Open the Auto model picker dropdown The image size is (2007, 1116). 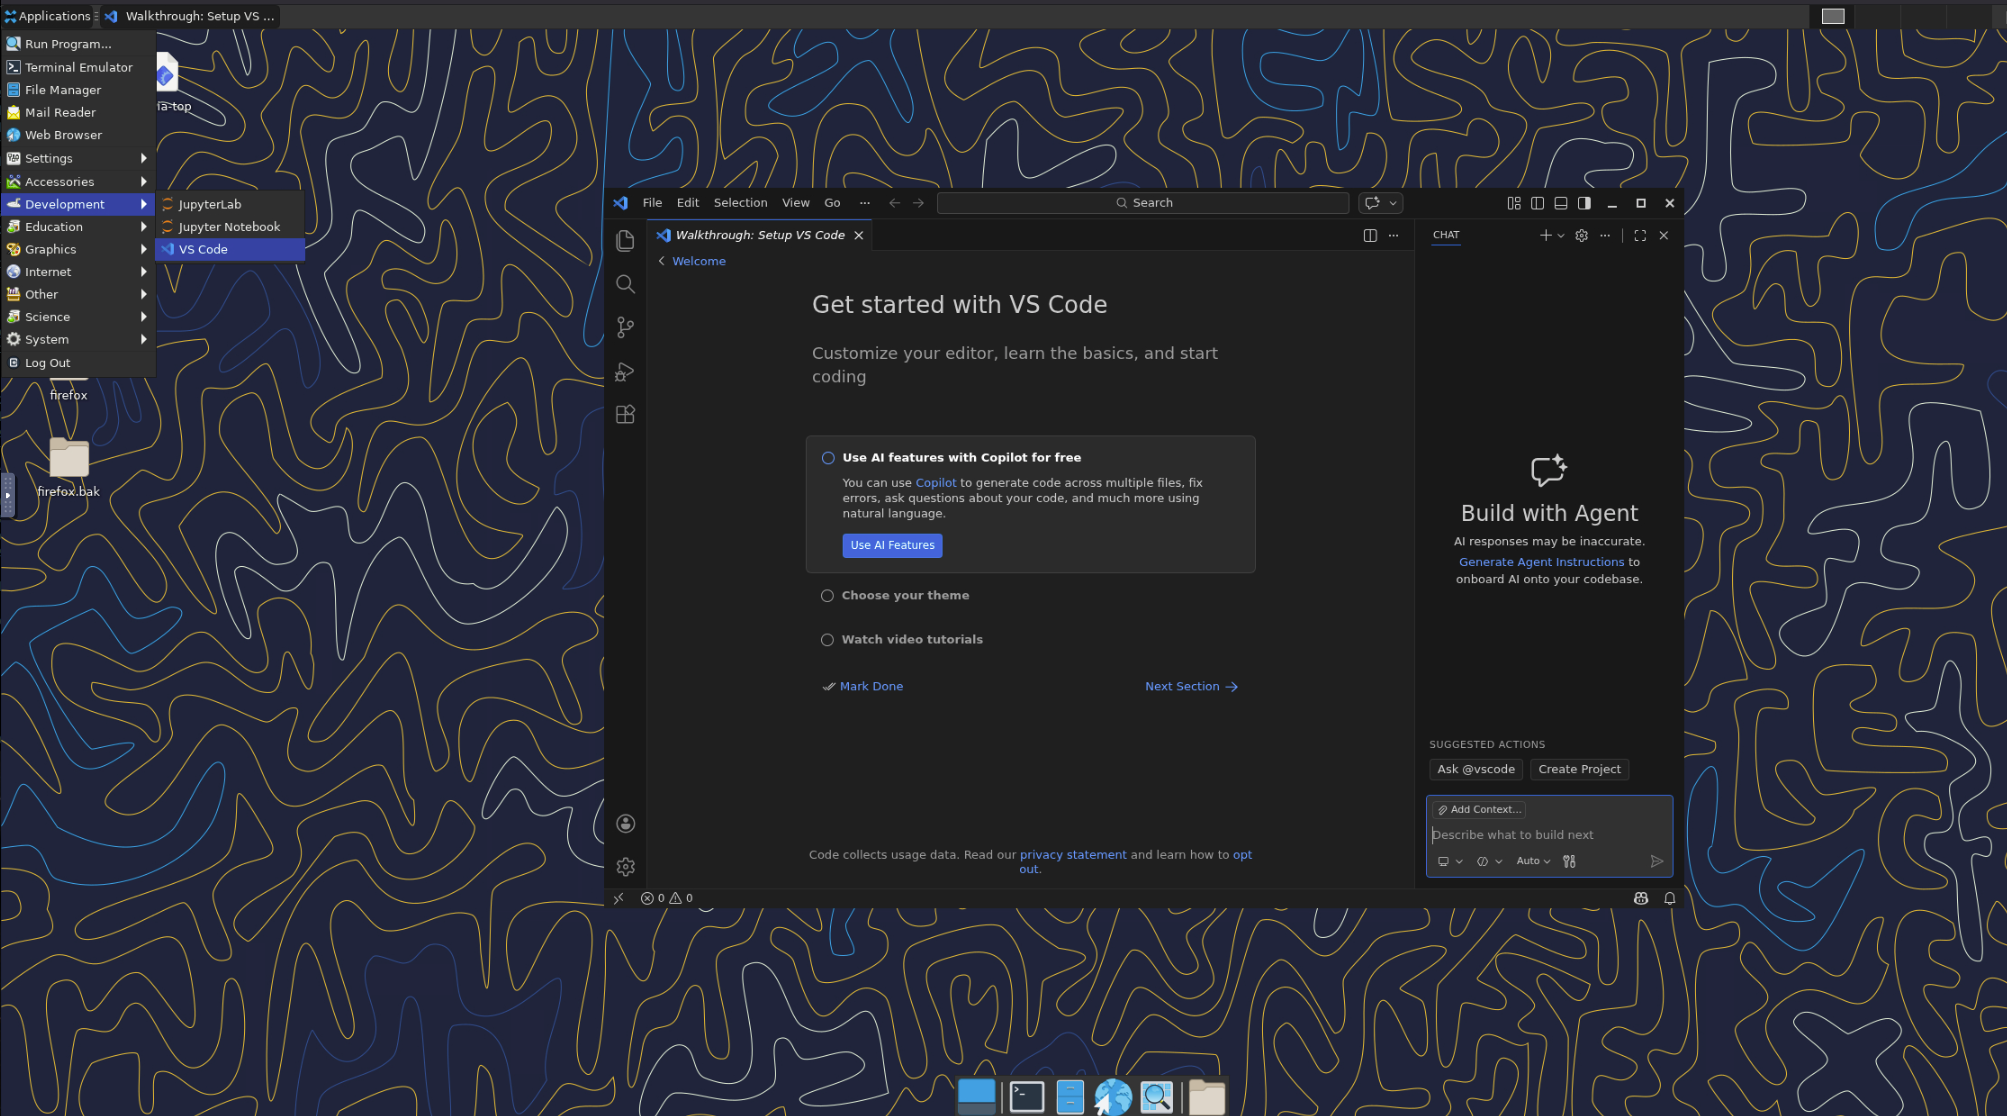click(1532, 861)
